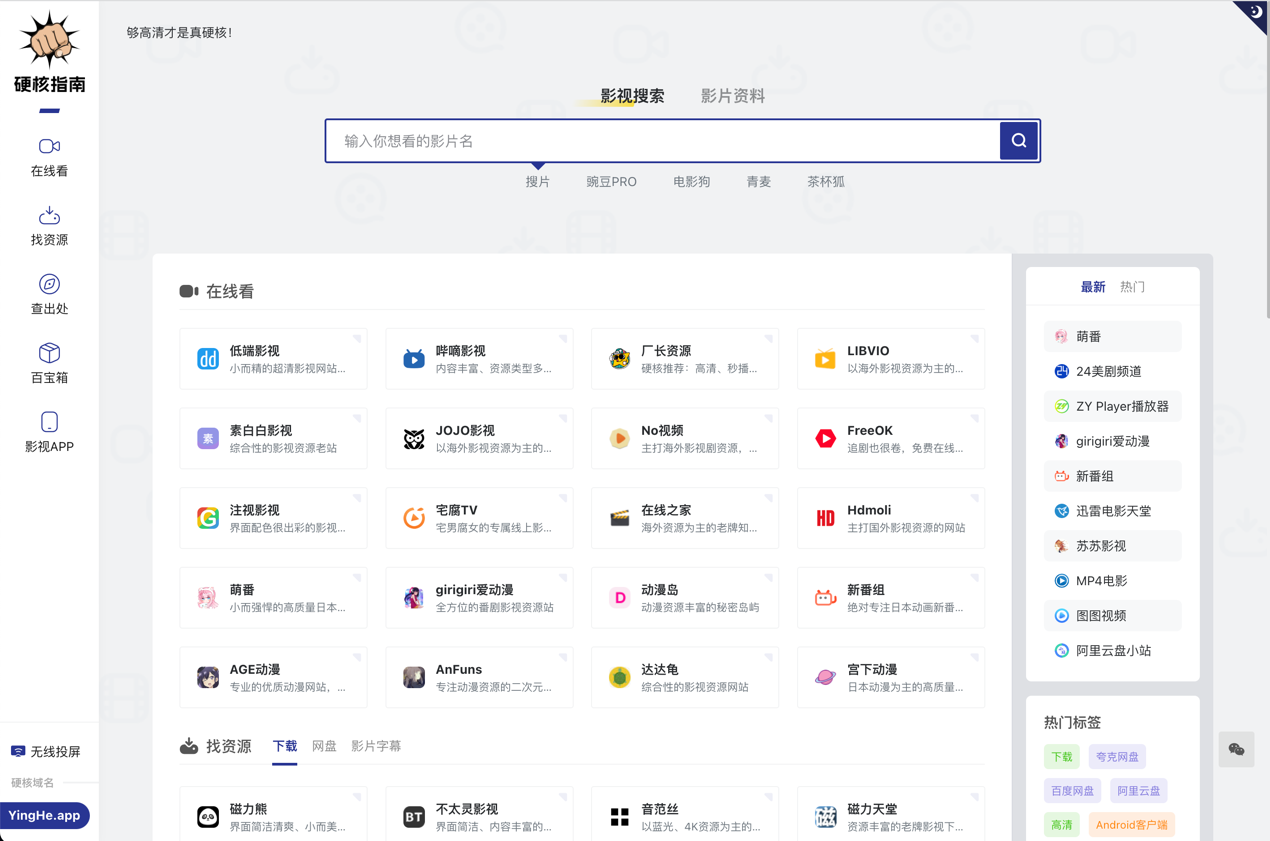
Task: Select 网盘 tab under 找资源
Action: [324, 747]
